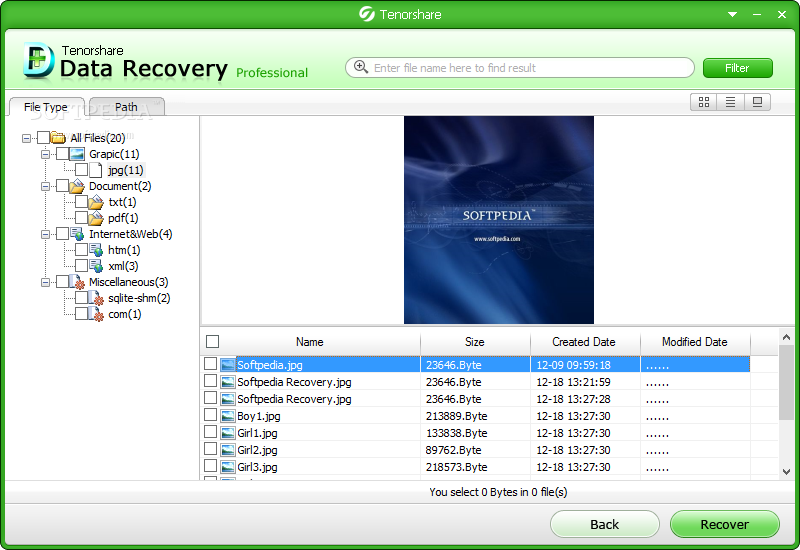Click the Tenorshare Data Recovery logo
This screenshot has height=550, width=800.
[x=38, y=61]
